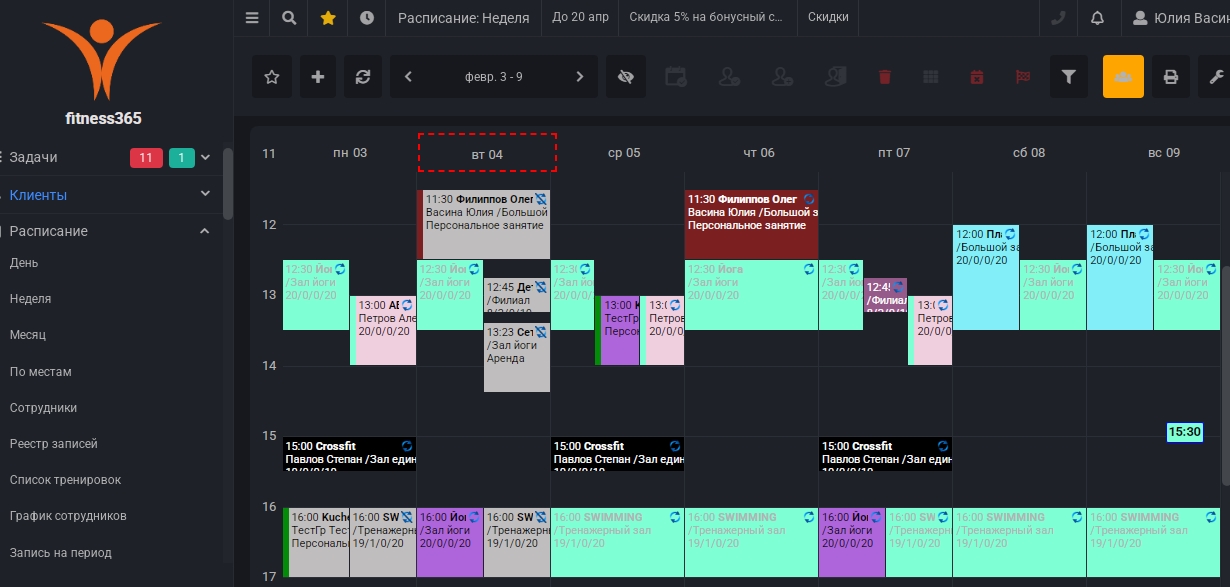The image size is (1230, 587).
Task: Open the hamburger menu icon
Action: click(252, 18)
